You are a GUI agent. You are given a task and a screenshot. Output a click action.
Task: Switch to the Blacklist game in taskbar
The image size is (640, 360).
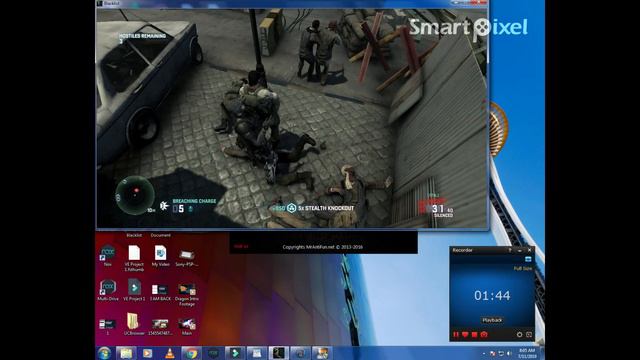click(279, 353)
